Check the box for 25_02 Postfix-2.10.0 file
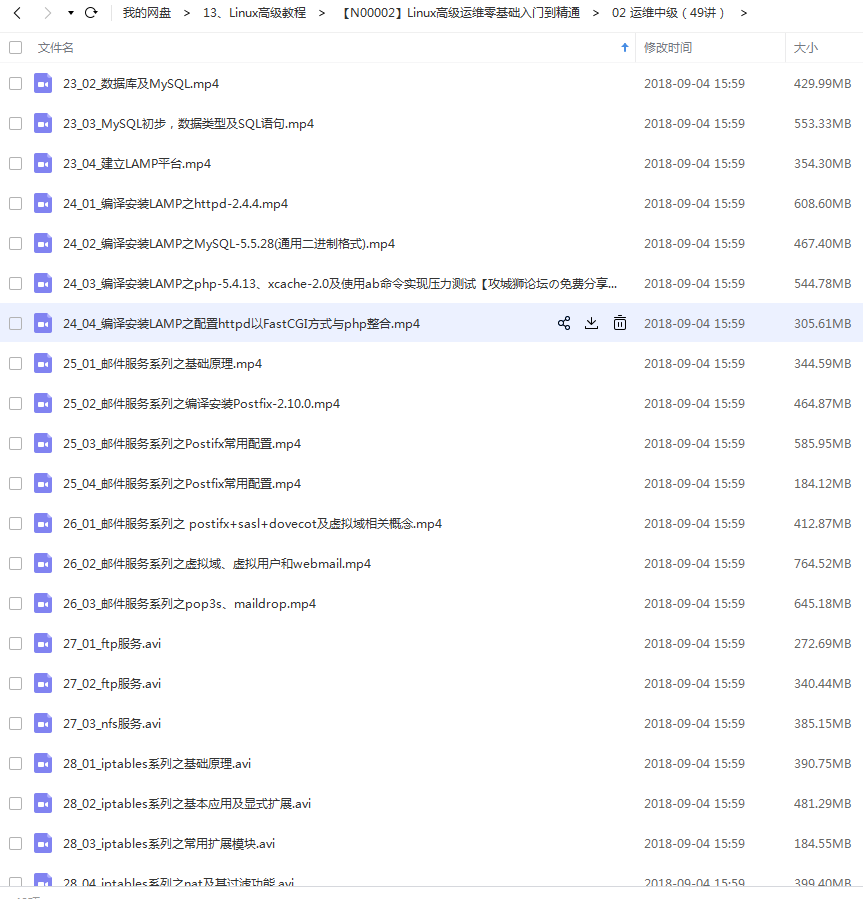The image size is (863, 899). click(15, 404)
